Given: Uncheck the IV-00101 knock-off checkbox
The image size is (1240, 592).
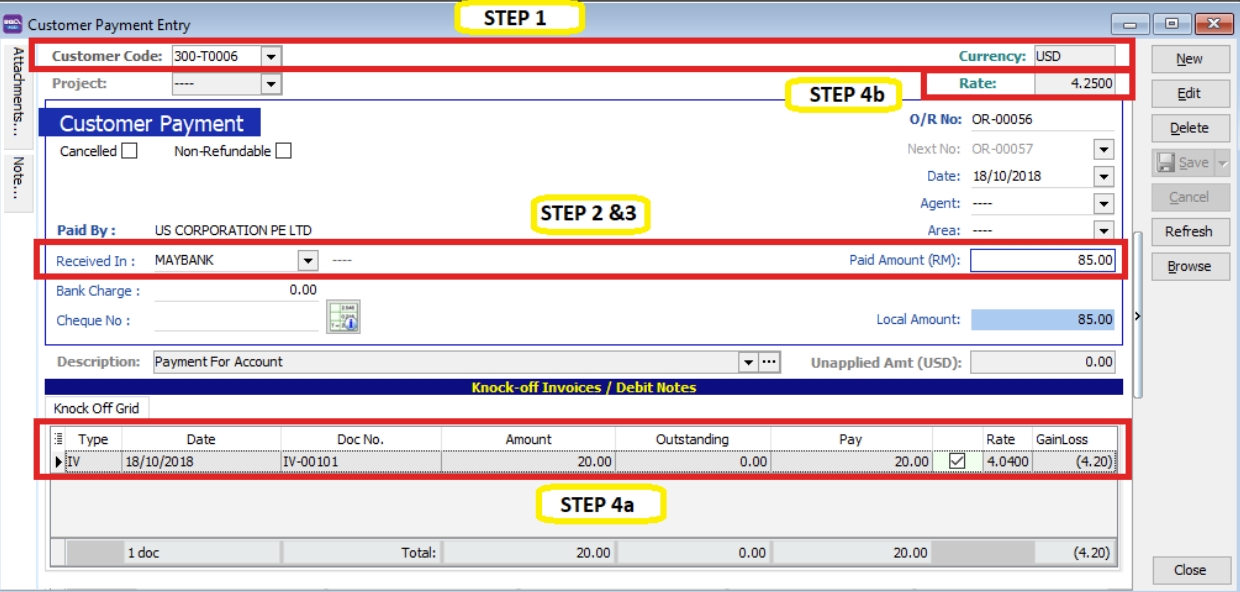Looking at the screenshot, I should [957, 461].
